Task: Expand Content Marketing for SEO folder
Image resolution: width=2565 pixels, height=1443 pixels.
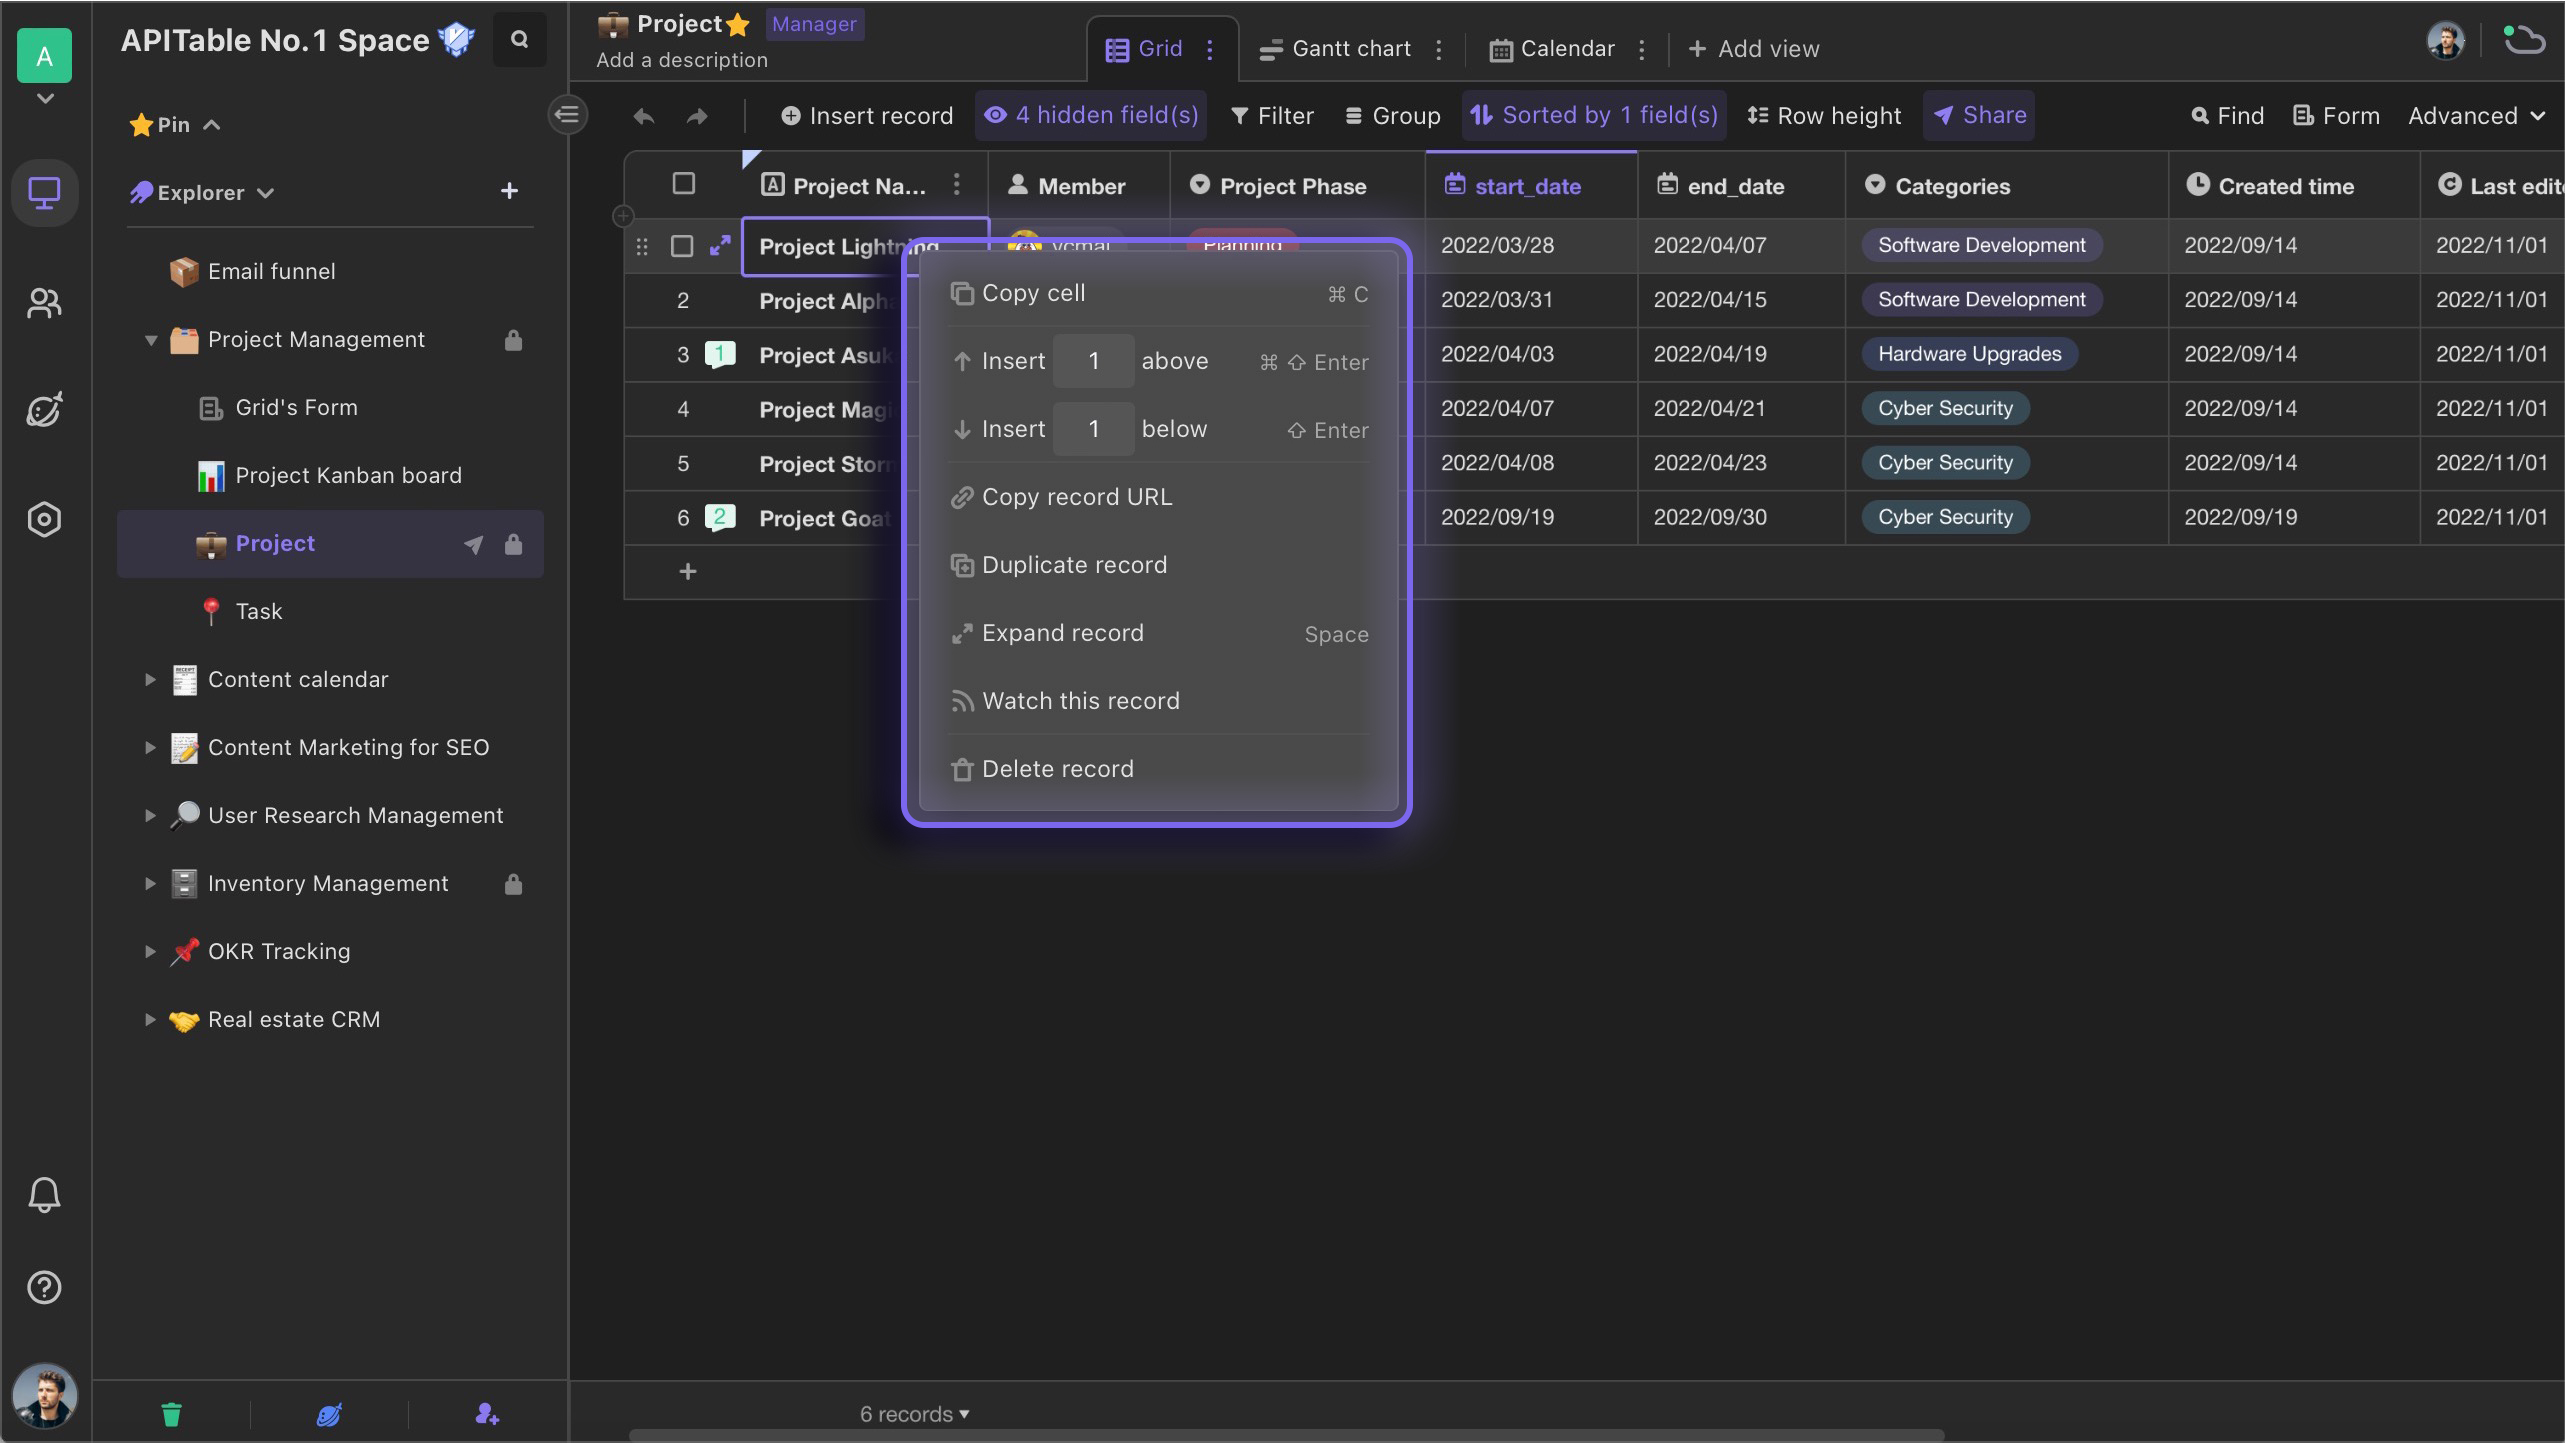Action: 150,748
